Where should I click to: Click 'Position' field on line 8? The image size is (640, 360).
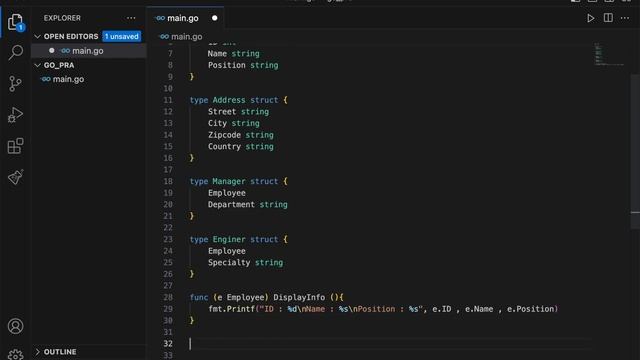227,65
